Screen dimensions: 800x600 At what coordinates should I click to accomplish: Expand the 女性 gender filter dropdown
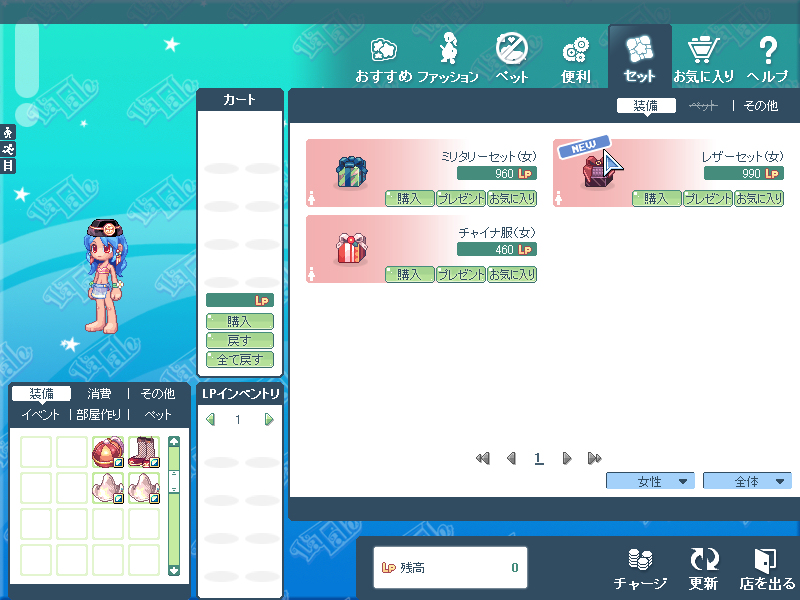650,481
